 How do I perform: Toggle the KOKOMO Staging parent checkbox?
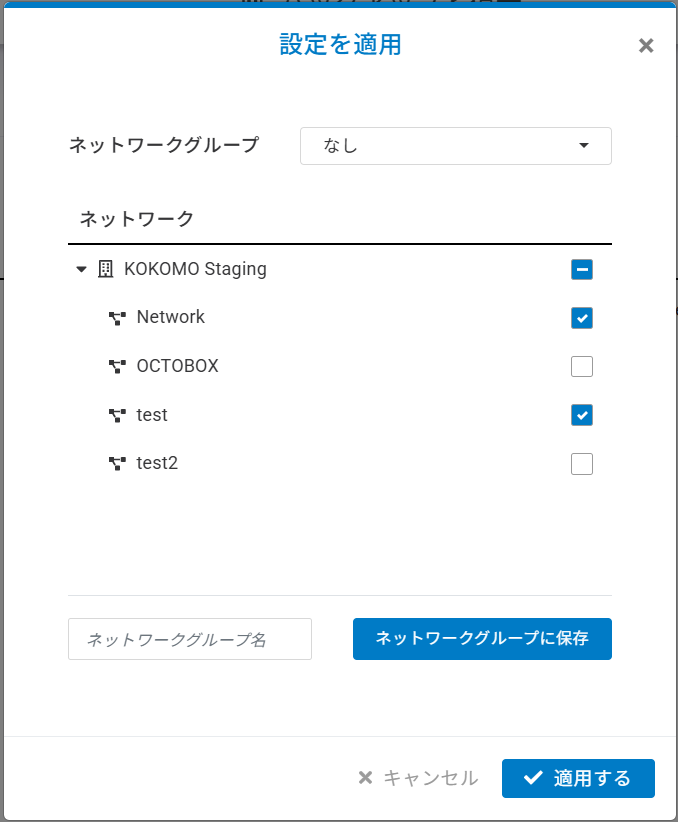tap(582, 269)
